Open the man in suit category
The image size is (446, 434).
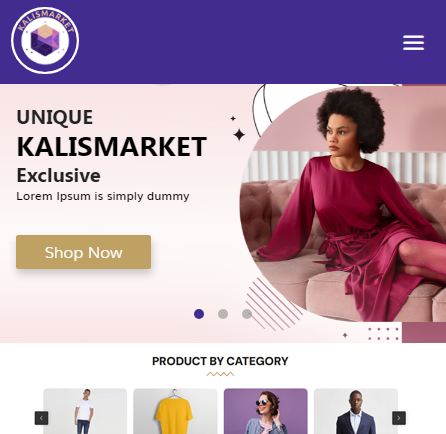(356, 411)
